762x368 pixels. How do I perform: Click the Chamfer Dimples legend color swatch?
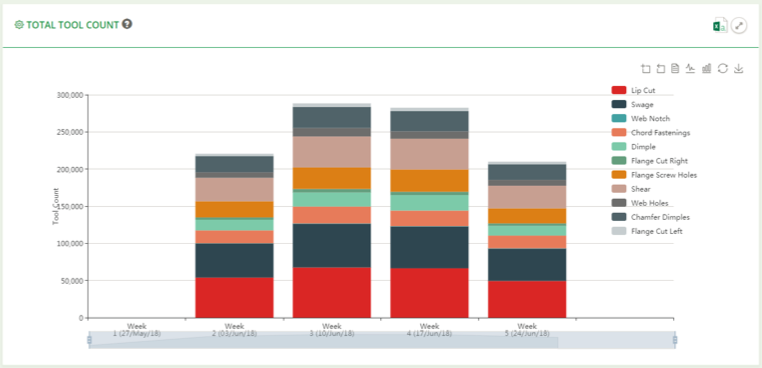618,217
